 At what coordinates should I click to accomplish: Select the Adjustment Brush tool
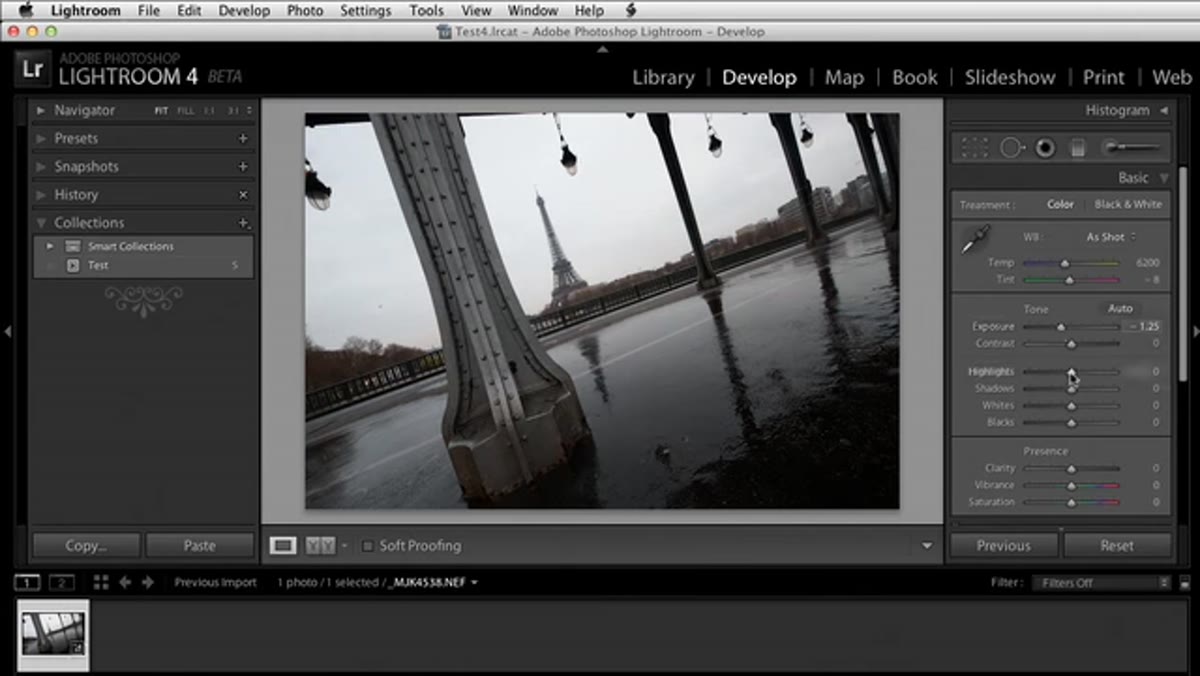click(1131, 148)
